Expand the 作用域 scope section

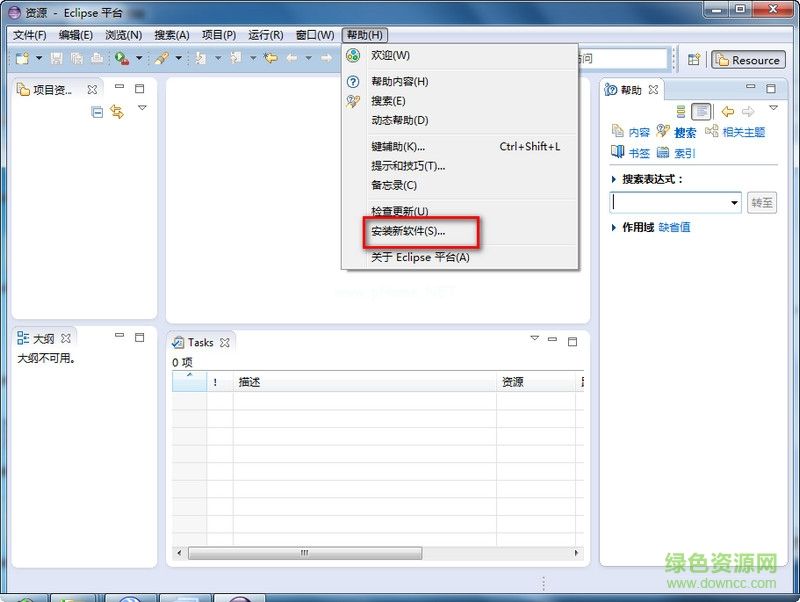click(x=614, y=228)
